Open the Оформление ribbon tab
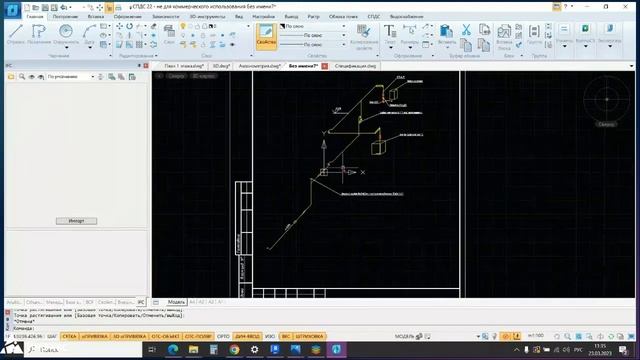 pos(128,17)
